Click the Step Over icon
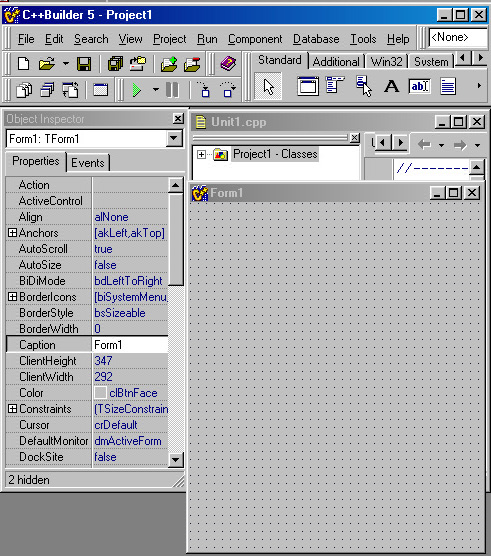 click(x=228, y=90)
